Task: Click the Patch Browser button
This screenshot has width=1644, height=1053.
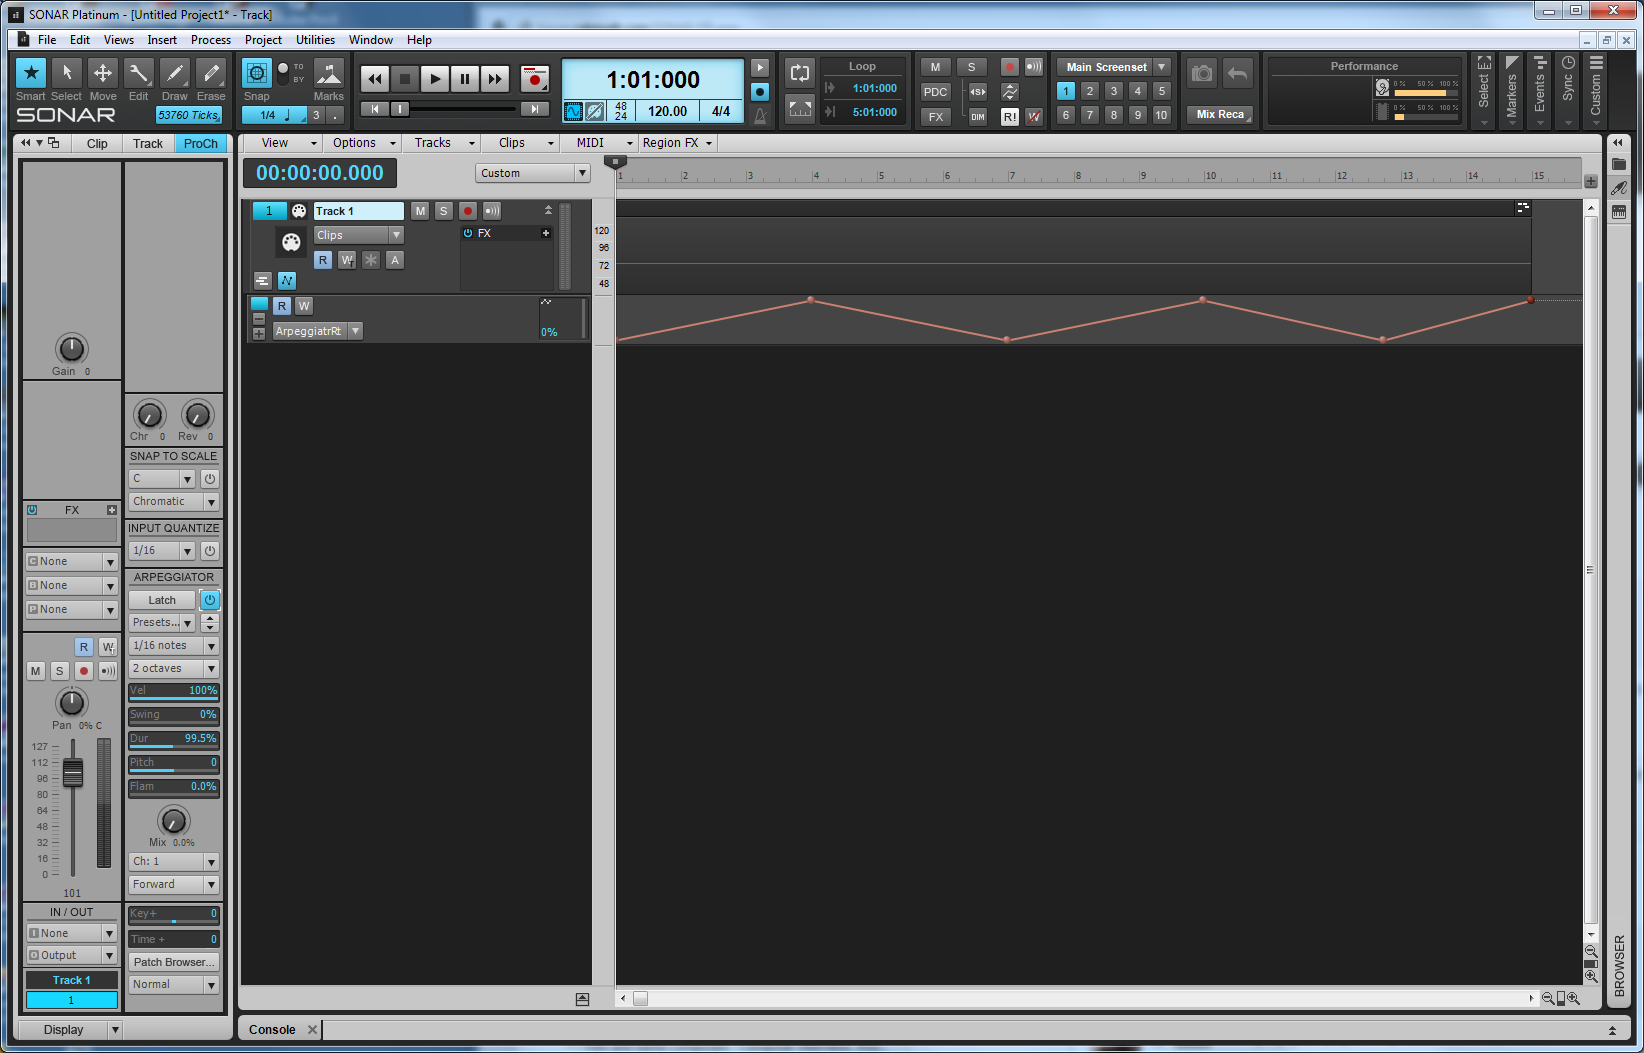Action: point(173,962)
